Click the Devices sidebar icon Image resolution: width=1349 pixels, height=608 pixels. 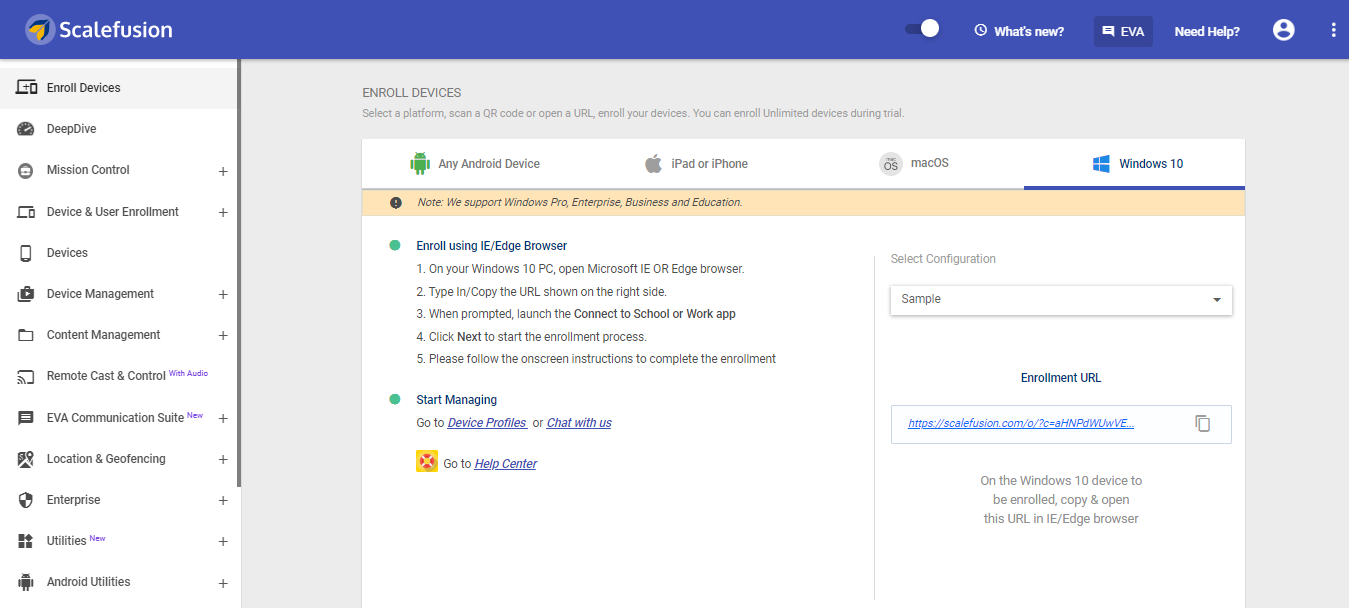click(24, 252)
